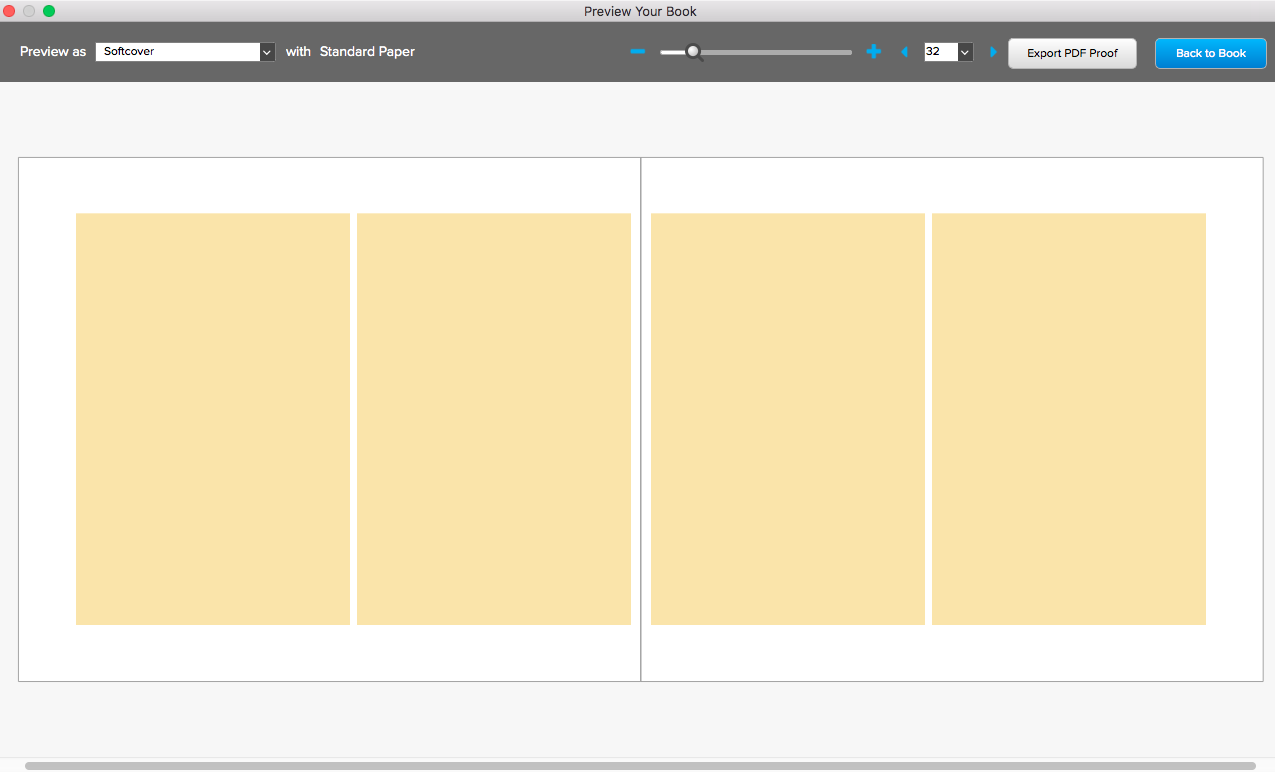The width and height of the screenshot is (1275, 772).
Task: Click the Standard Paper label
Action: coord(367,51)
